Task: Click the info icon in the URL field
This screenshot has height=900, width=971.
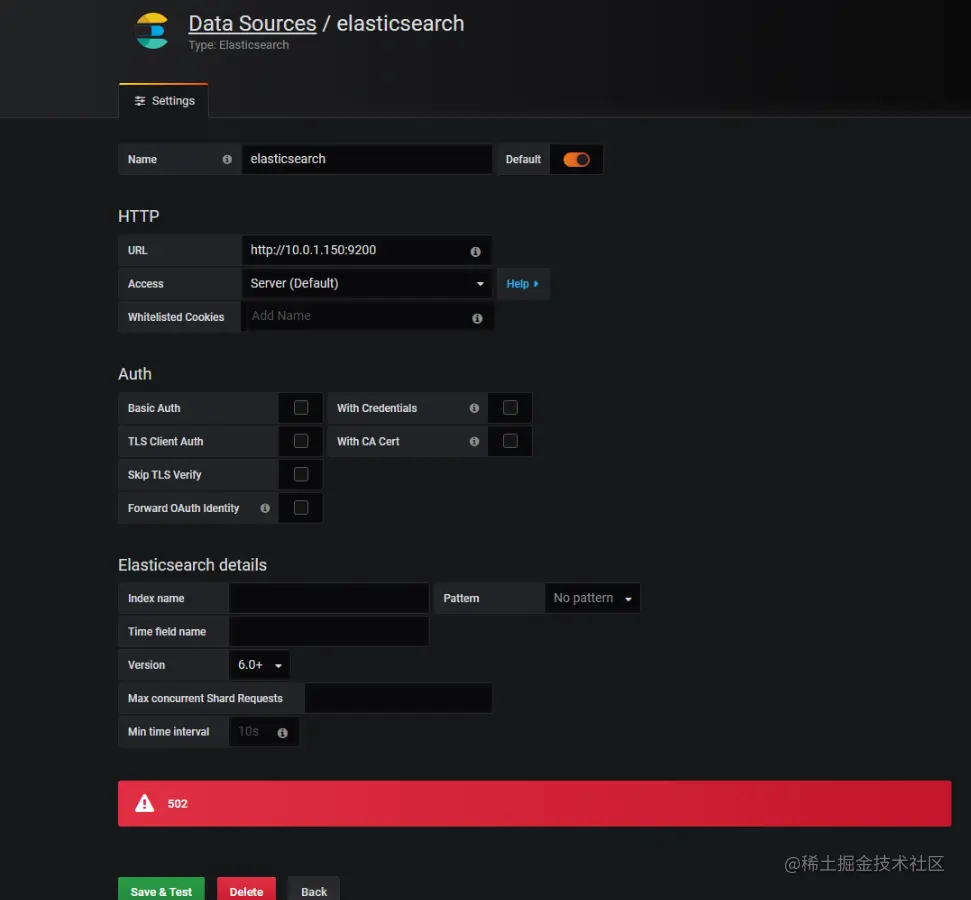Action: click(x=475, y=251)
